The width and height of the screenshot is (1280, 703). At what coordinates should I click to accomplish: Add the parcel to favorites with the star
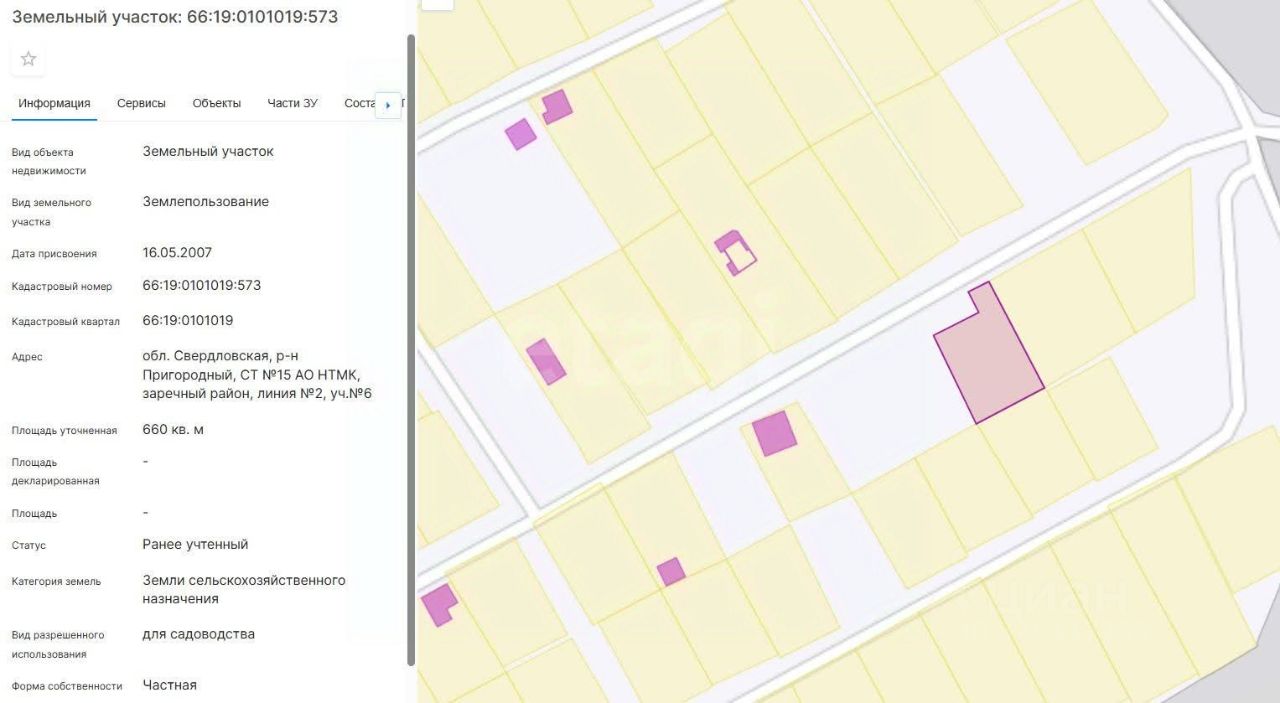(28, 59)
